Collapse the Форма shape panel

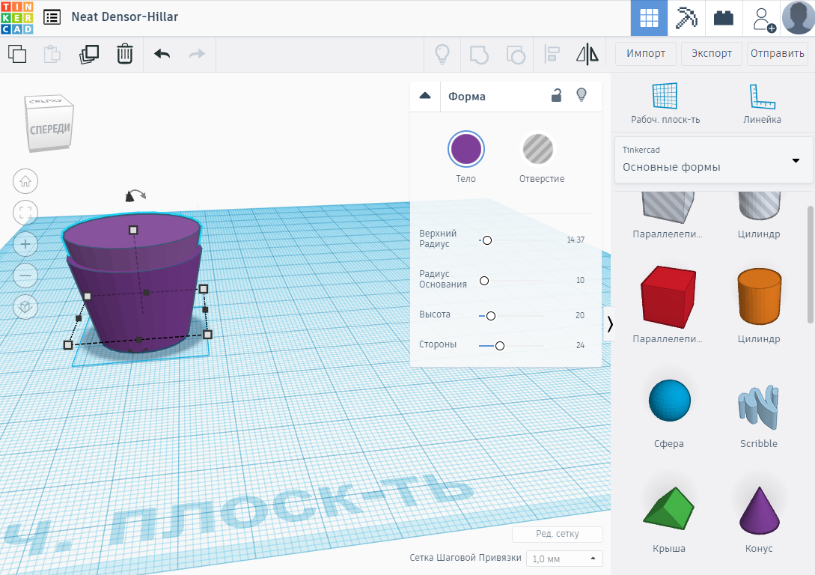point(425,96)
